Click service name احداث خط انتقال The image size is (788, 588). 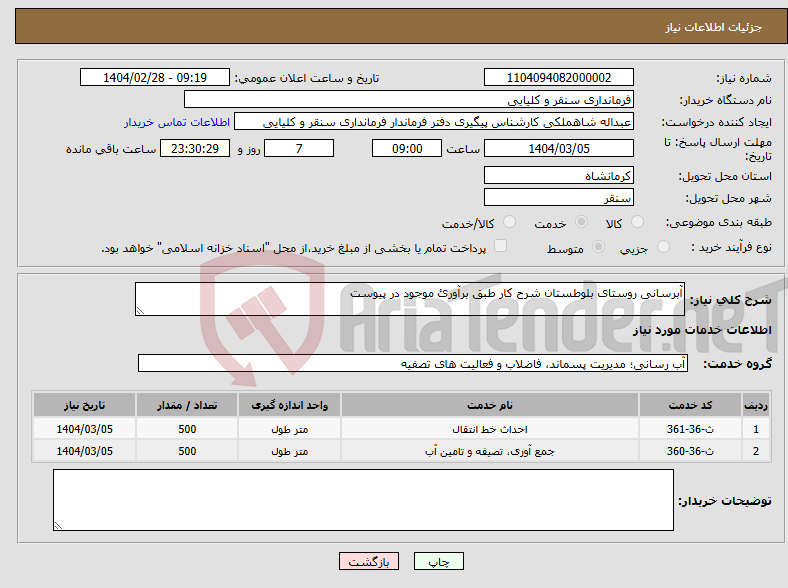pyautogui.click(x=490, y=429)
